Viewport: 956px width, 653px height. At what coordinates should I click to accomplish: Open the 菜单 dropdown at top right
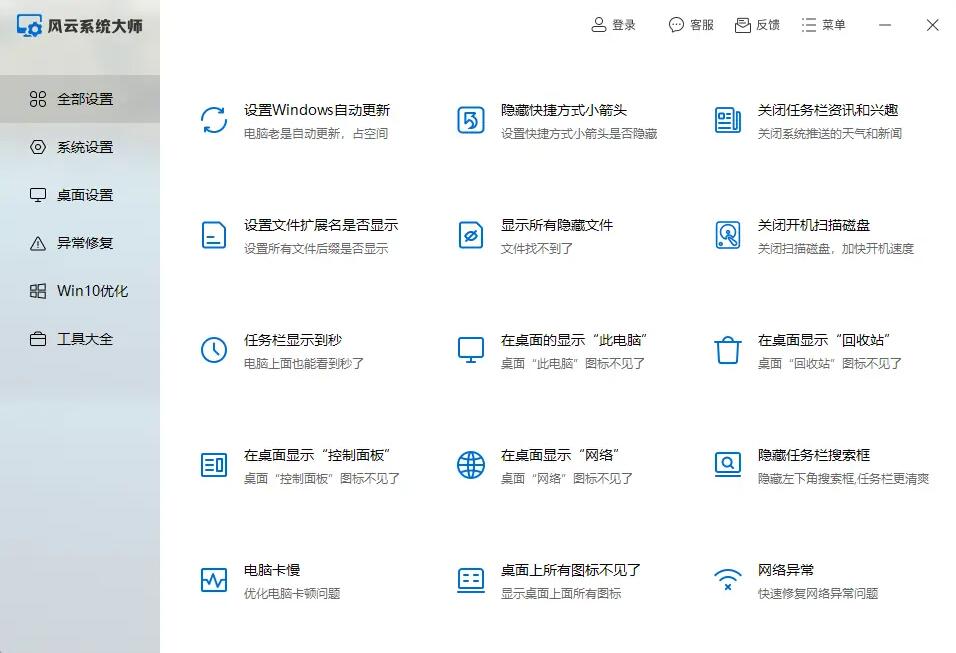tap(824, 25)
